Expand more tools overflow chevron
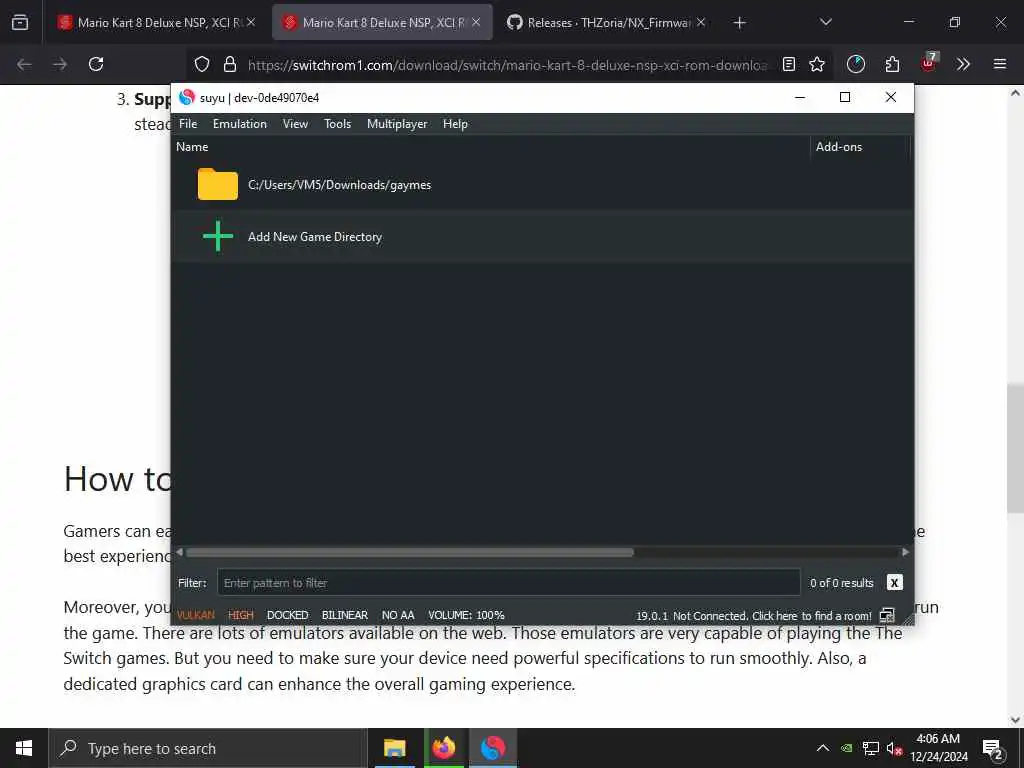Viewport: 1024px width, 768px height. click(x=963, y=64)
